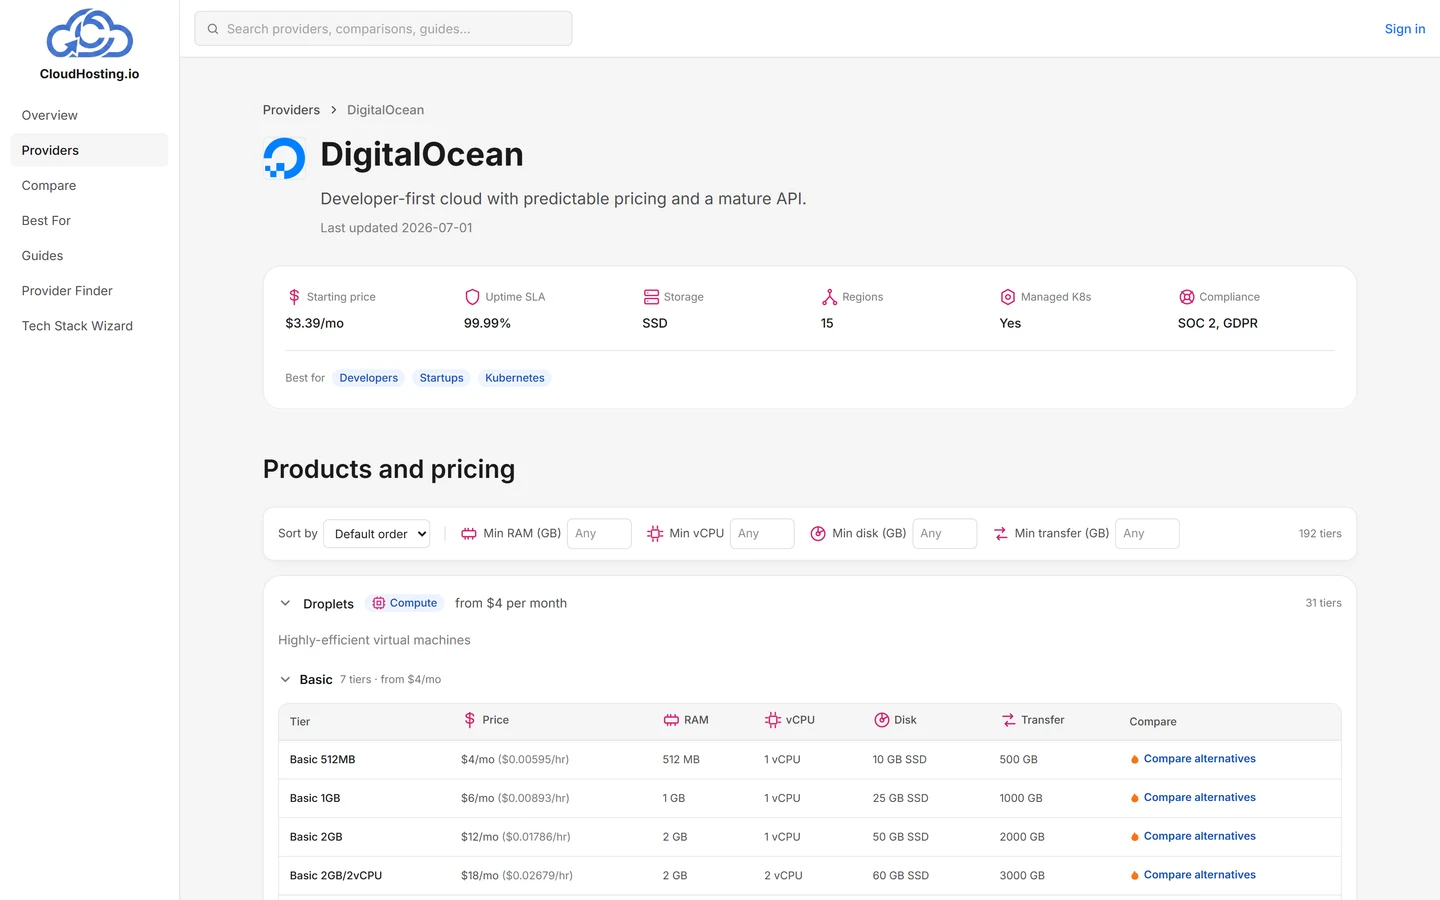
Task: Click the flame icon in Basic 2GB/2vCPU row
Action: pyautogui.click(x=1135, y=876)
